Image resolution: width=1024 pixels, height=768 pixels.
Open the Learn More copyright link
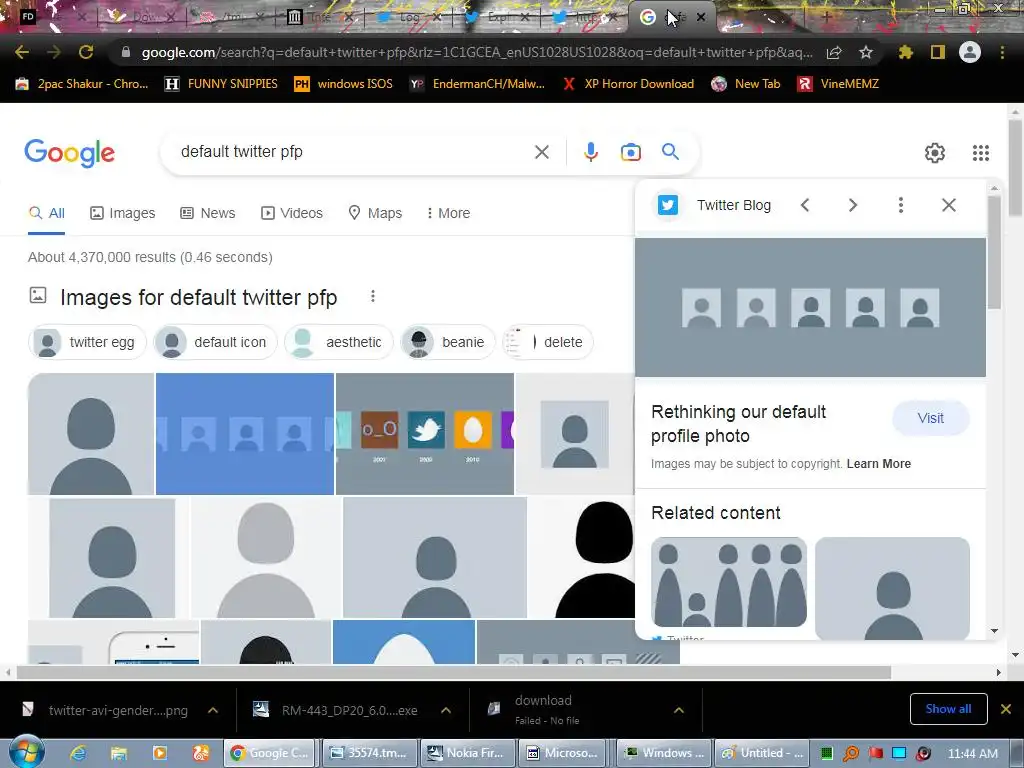(878, 464)
